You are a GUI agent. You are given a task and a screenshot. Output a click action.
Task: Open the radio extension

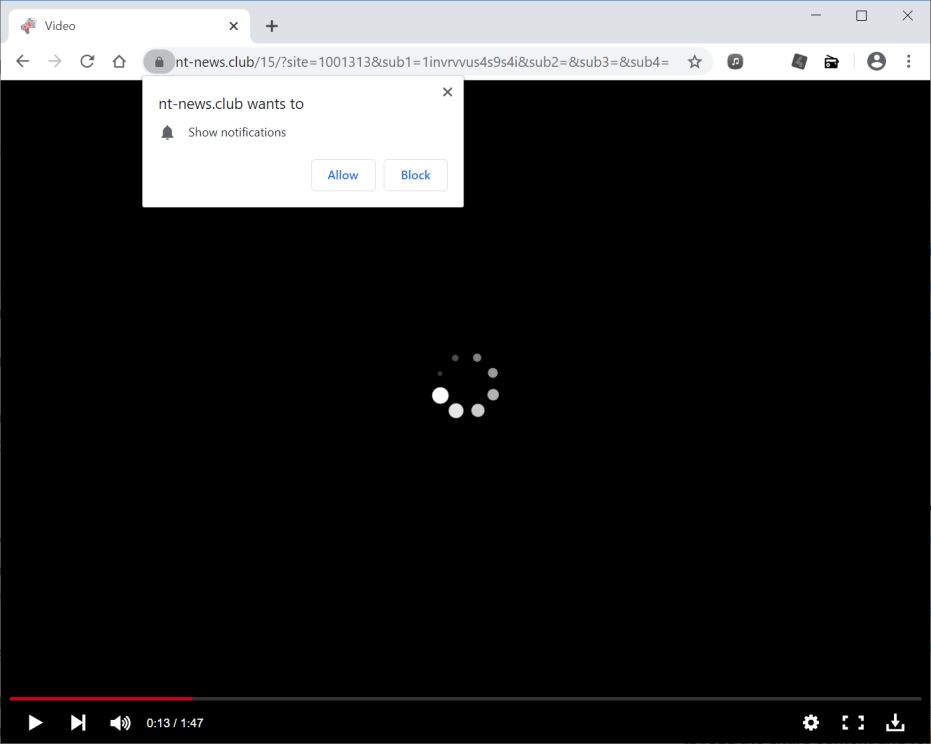[x=831, y=61]
